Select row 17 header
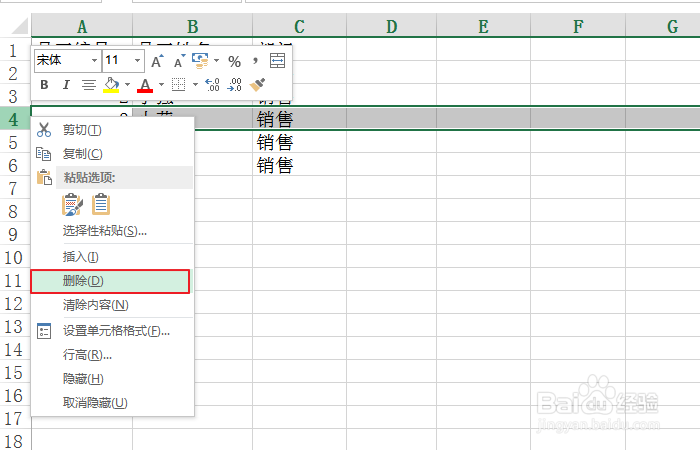The width and height of the screenshot is (700, 450). click(15, 418)
